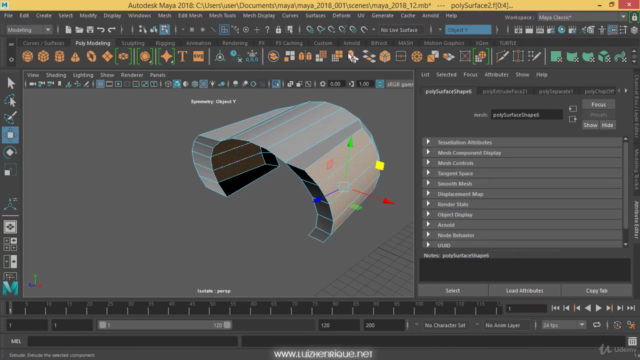Open the Modeling menu set dropdown
This screenshot has height=360, width=640.
pyautogui.click(x=29, y=30)
